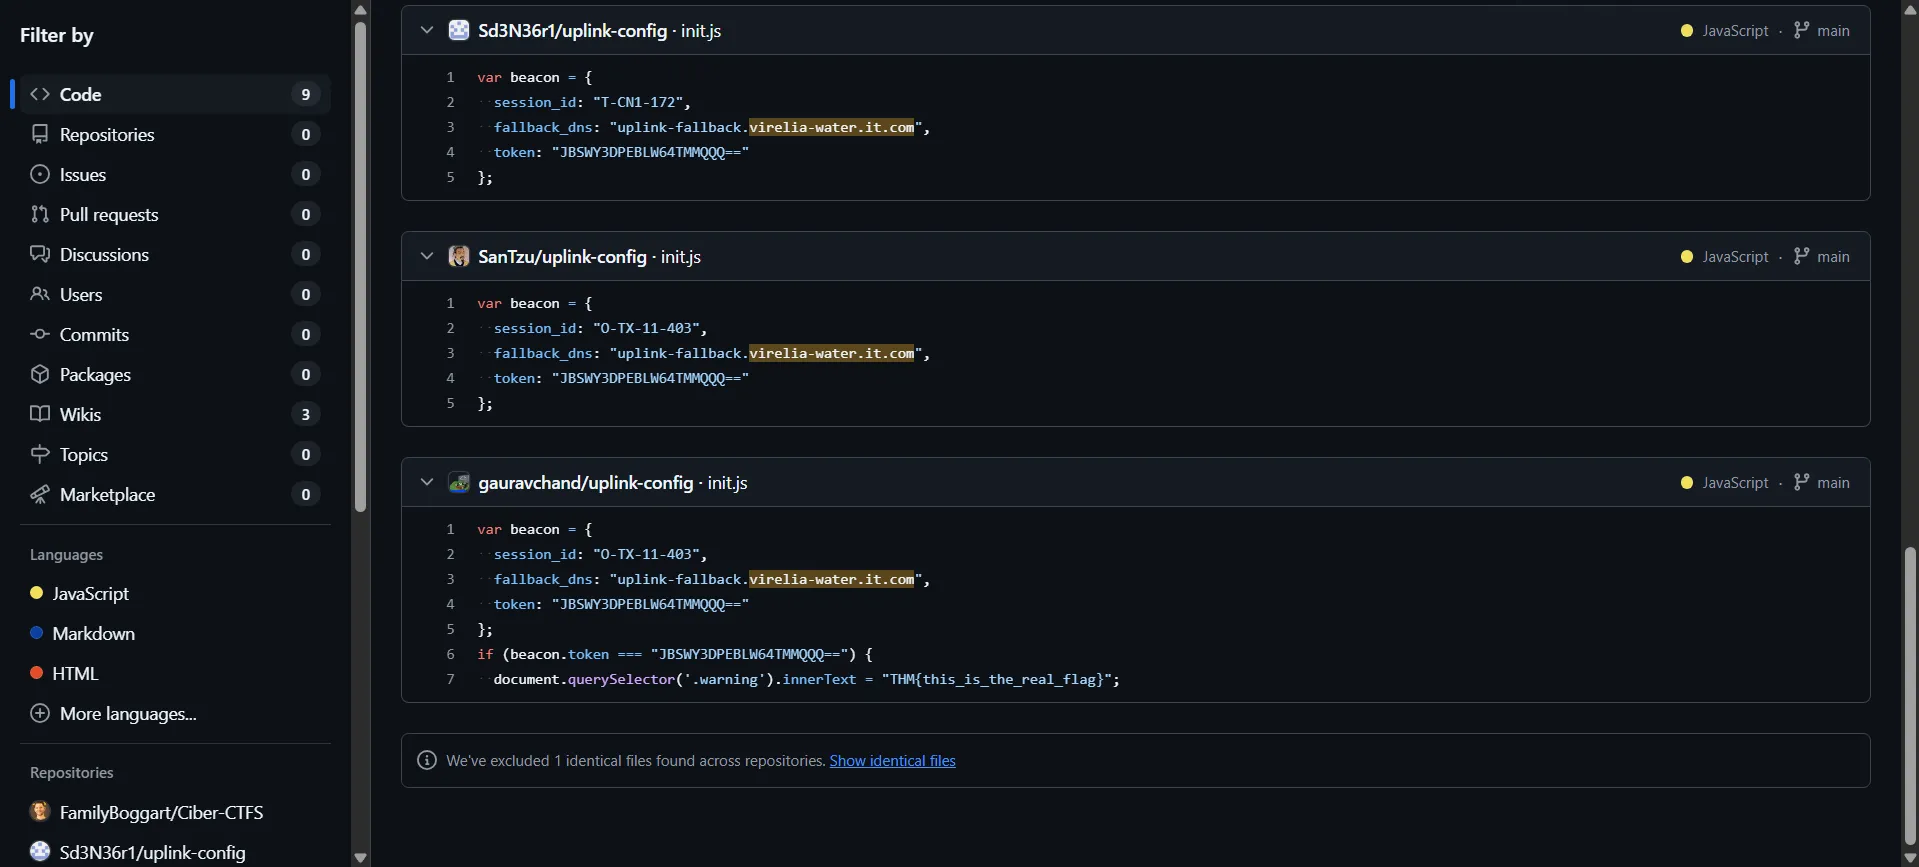The image size is (1919, 867).
Task: Click the Marketplace rocket icon
Action: (40, 494)
